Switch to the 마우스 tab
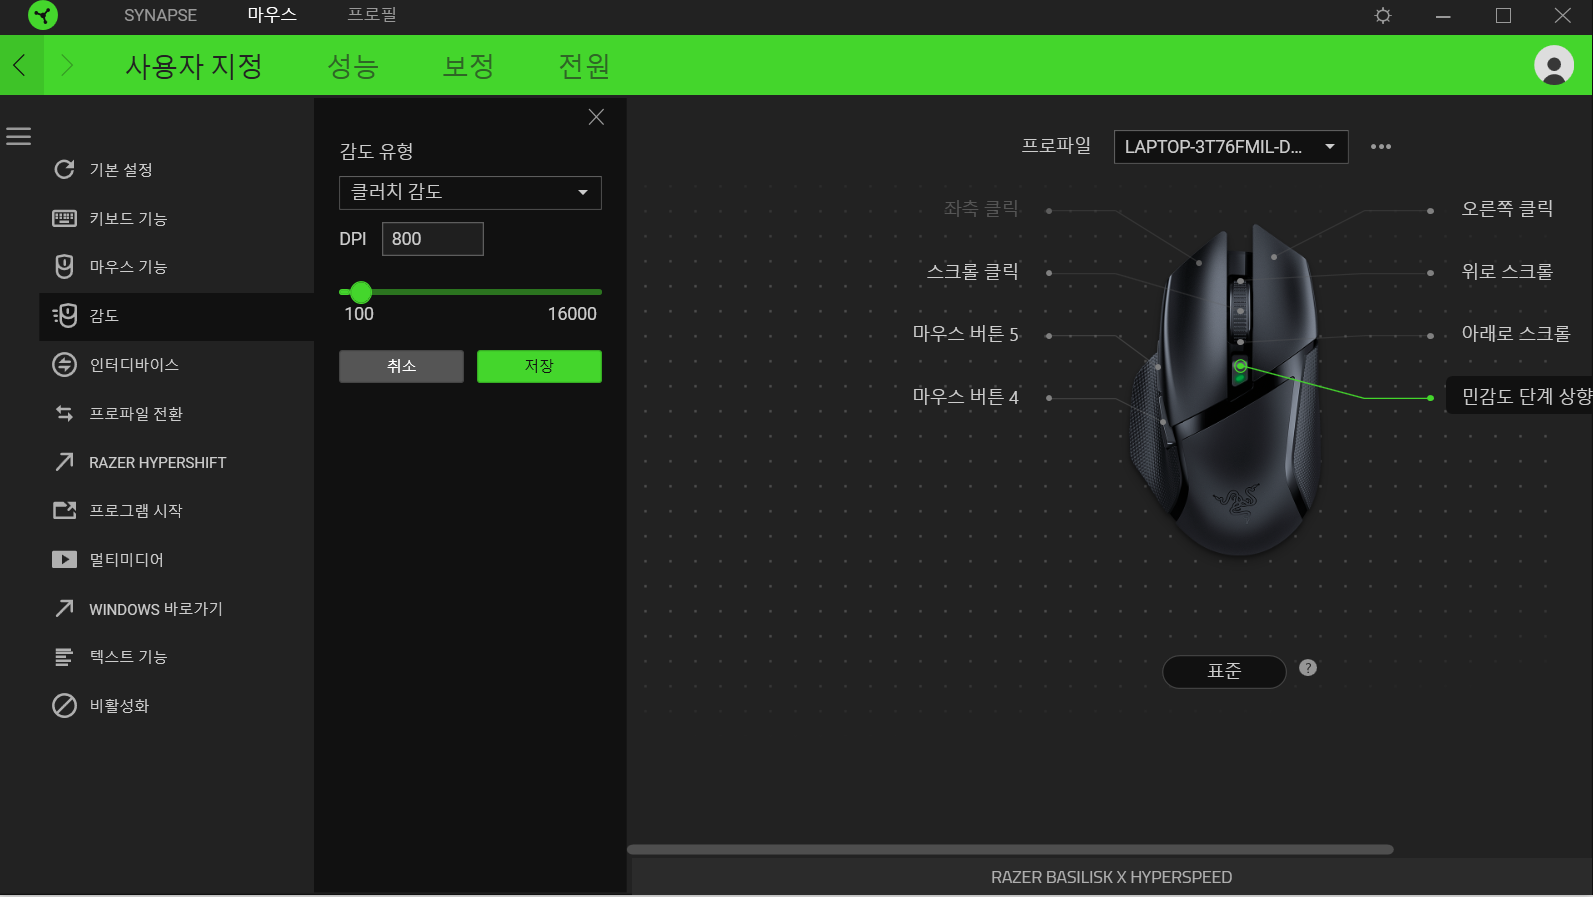 pos(272,15)
